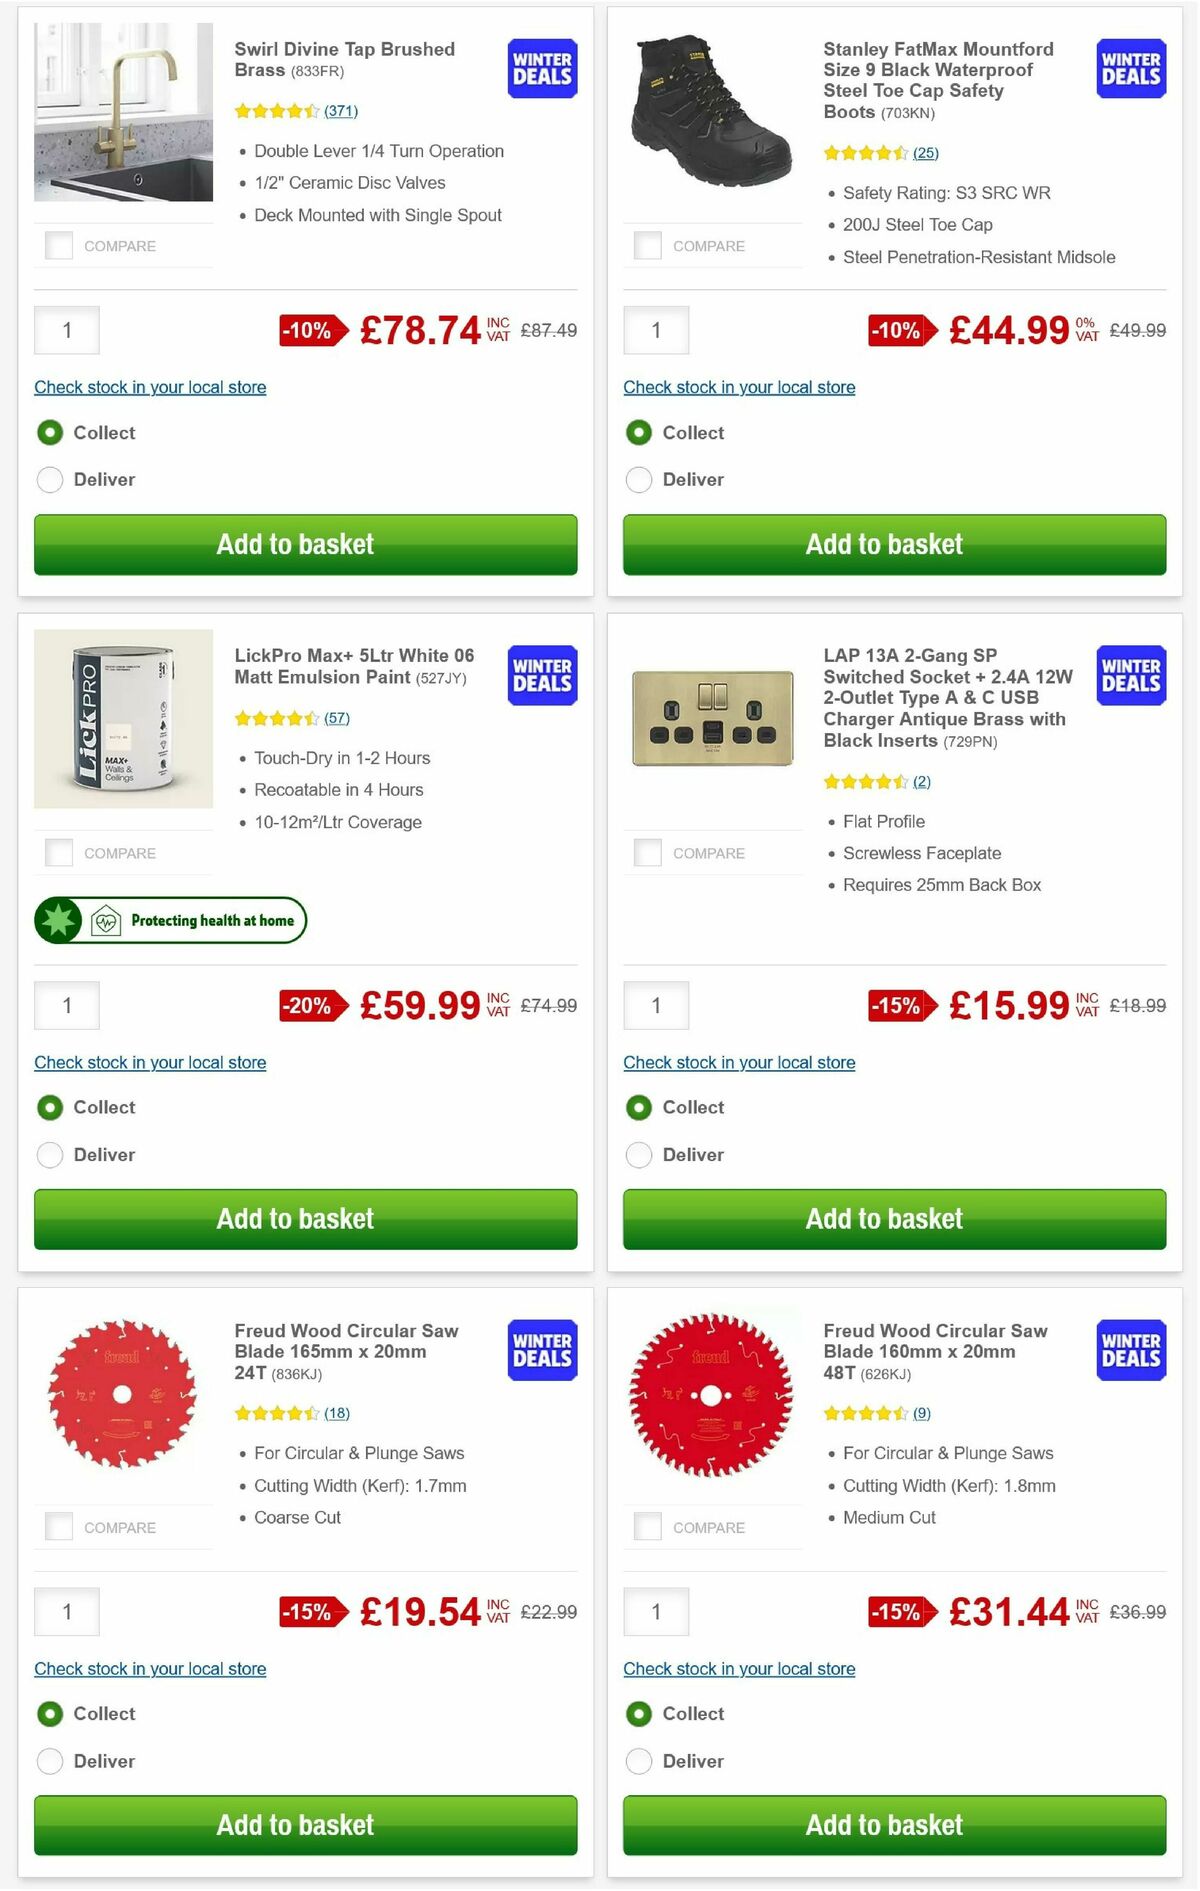This screenshot has height=1891, width=1200.
Task: Tick Compare for the LAP switched socket
Action: click(647, 852)
